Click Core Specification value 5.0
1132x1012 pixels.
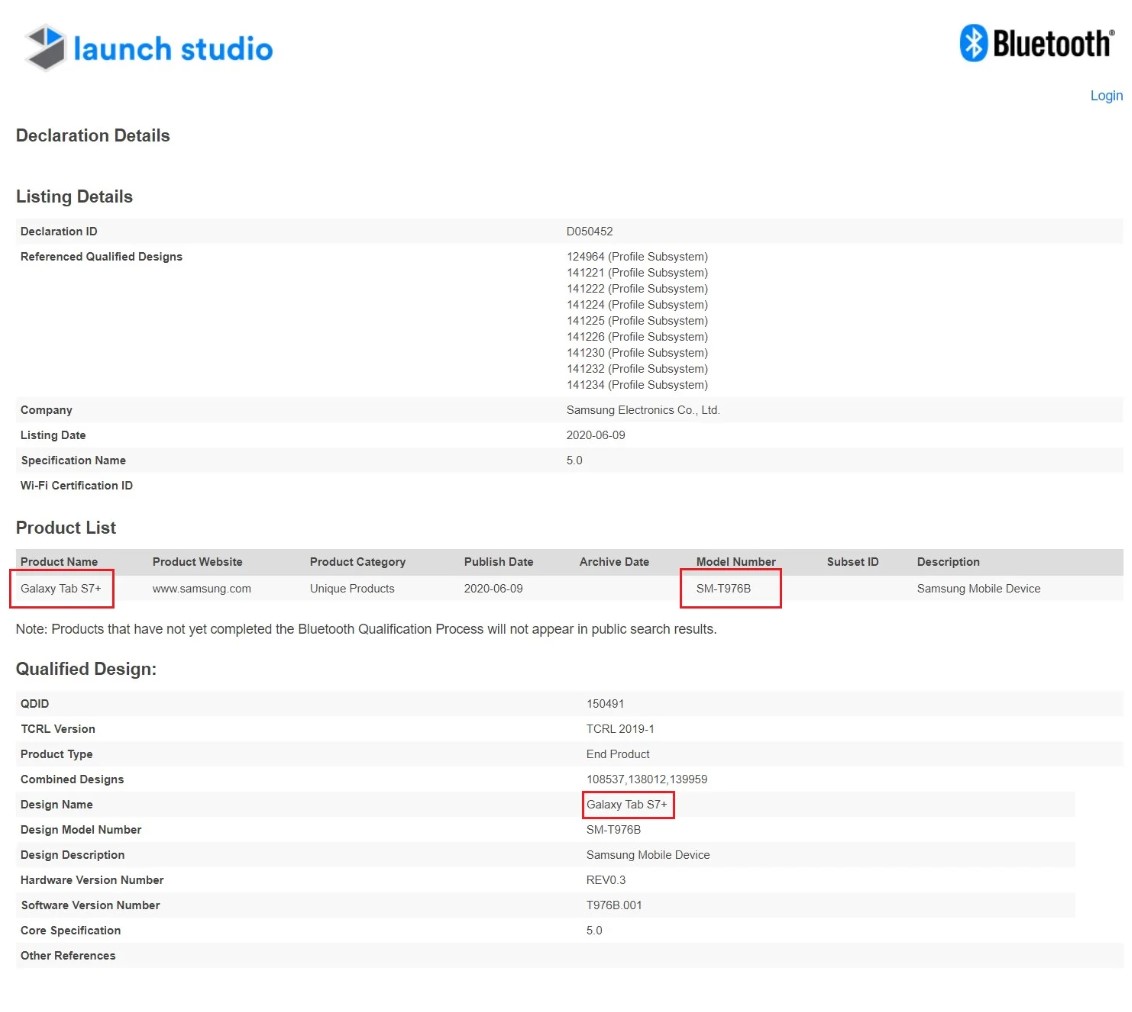pos(594,930)
